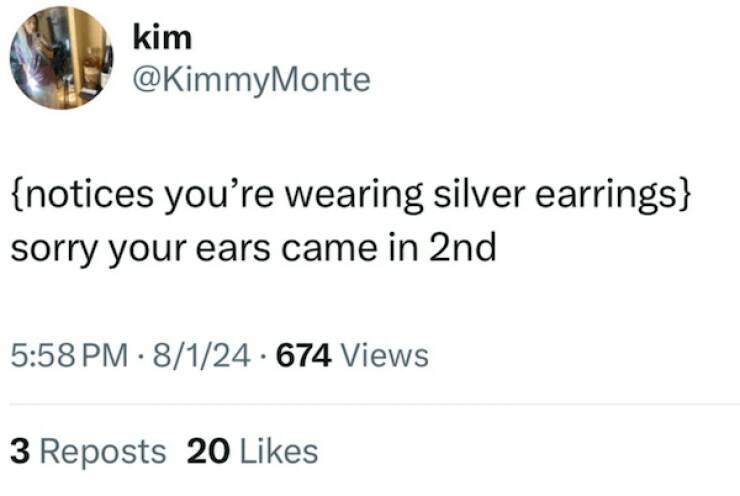The height and width of the screenshot is (496, 740).
Task: Select the word "Views"
Action: 385,355
